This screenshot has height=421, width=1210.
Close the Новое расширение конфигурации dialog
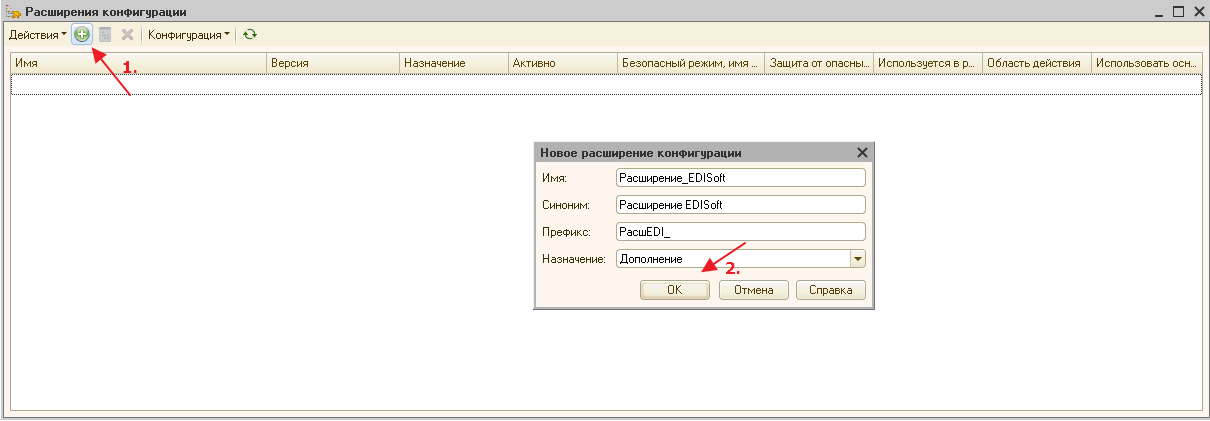point(862,153)
